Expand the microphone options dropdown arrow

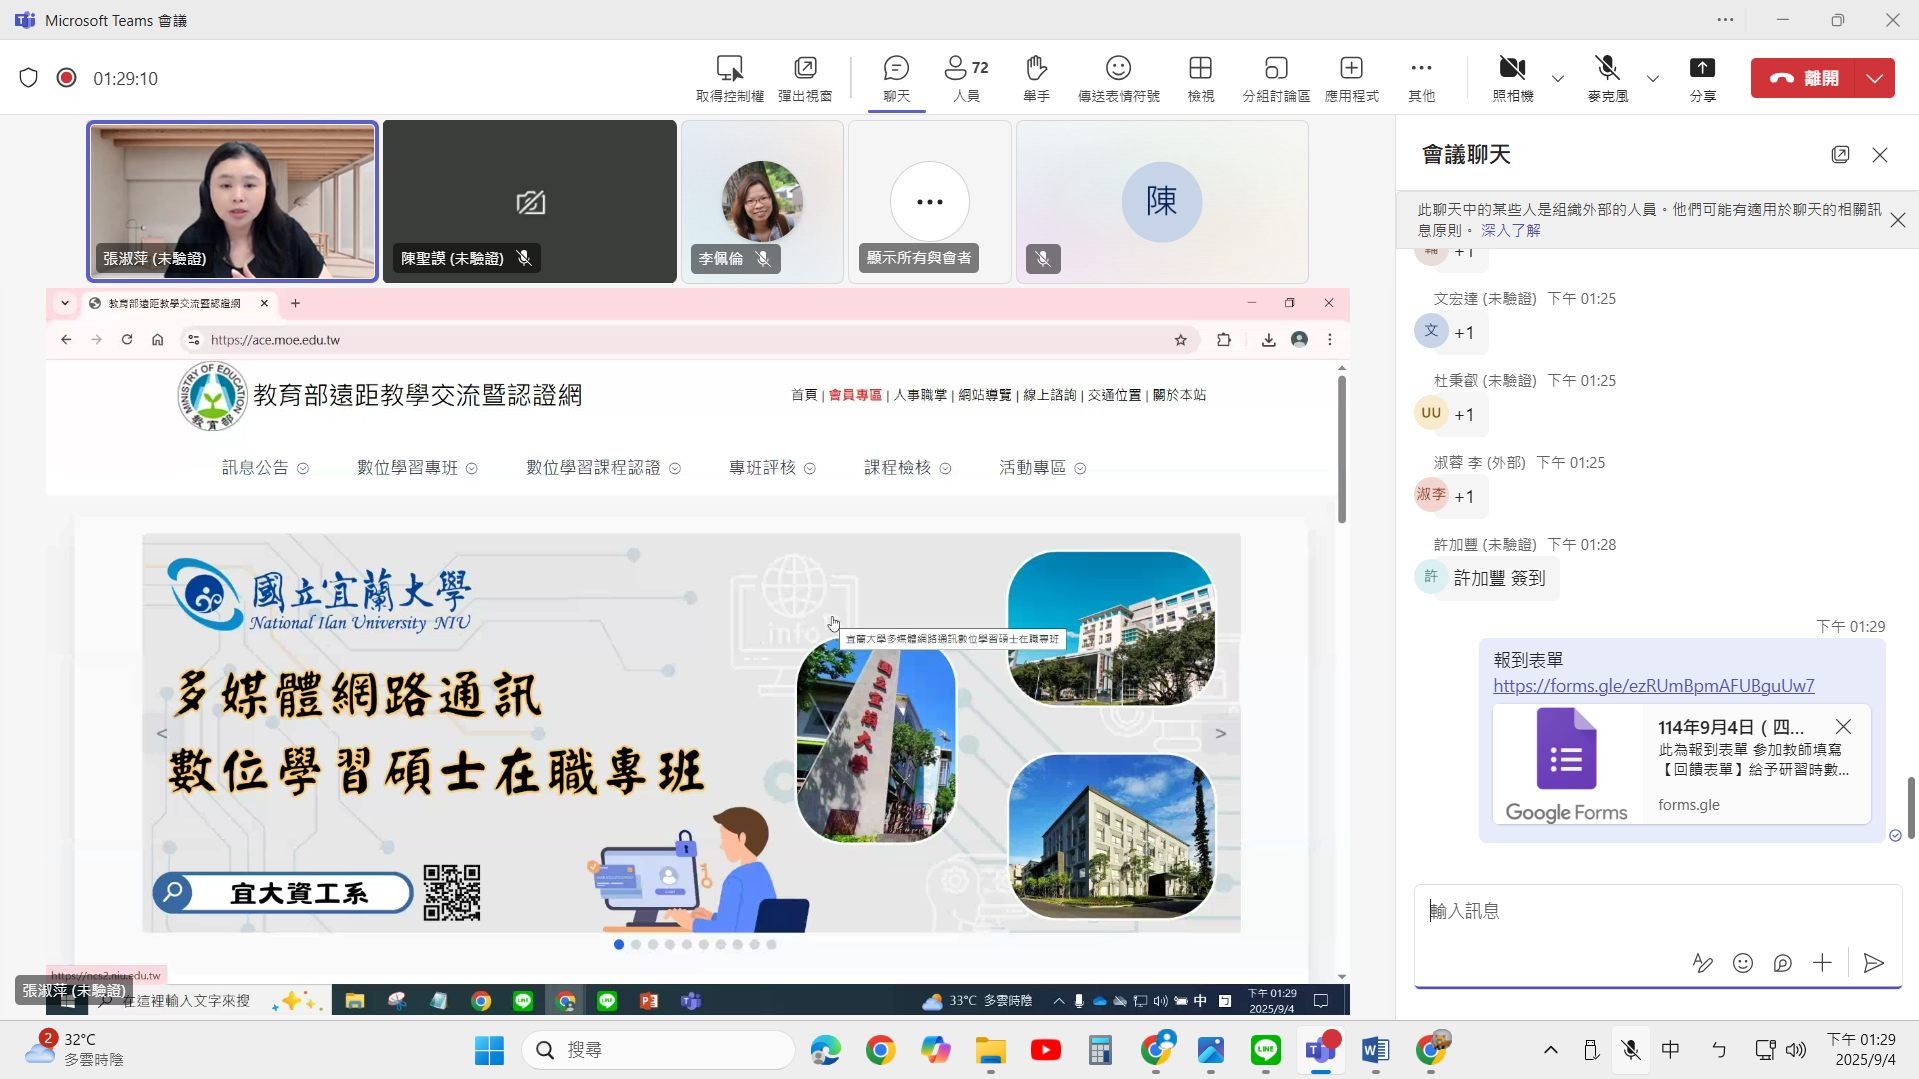1653,78
